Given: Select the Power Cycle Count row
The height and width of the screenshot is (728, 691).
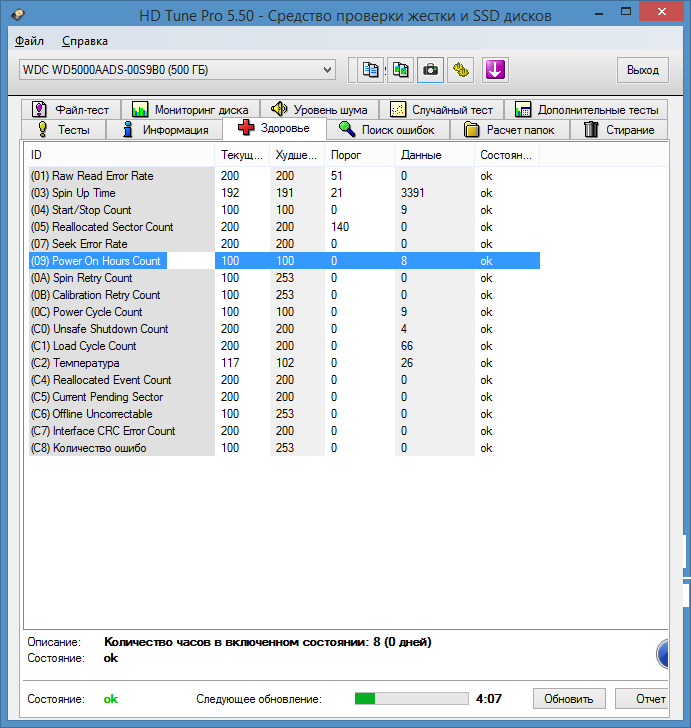Looking at the screenshot, I should click(284, 312).
